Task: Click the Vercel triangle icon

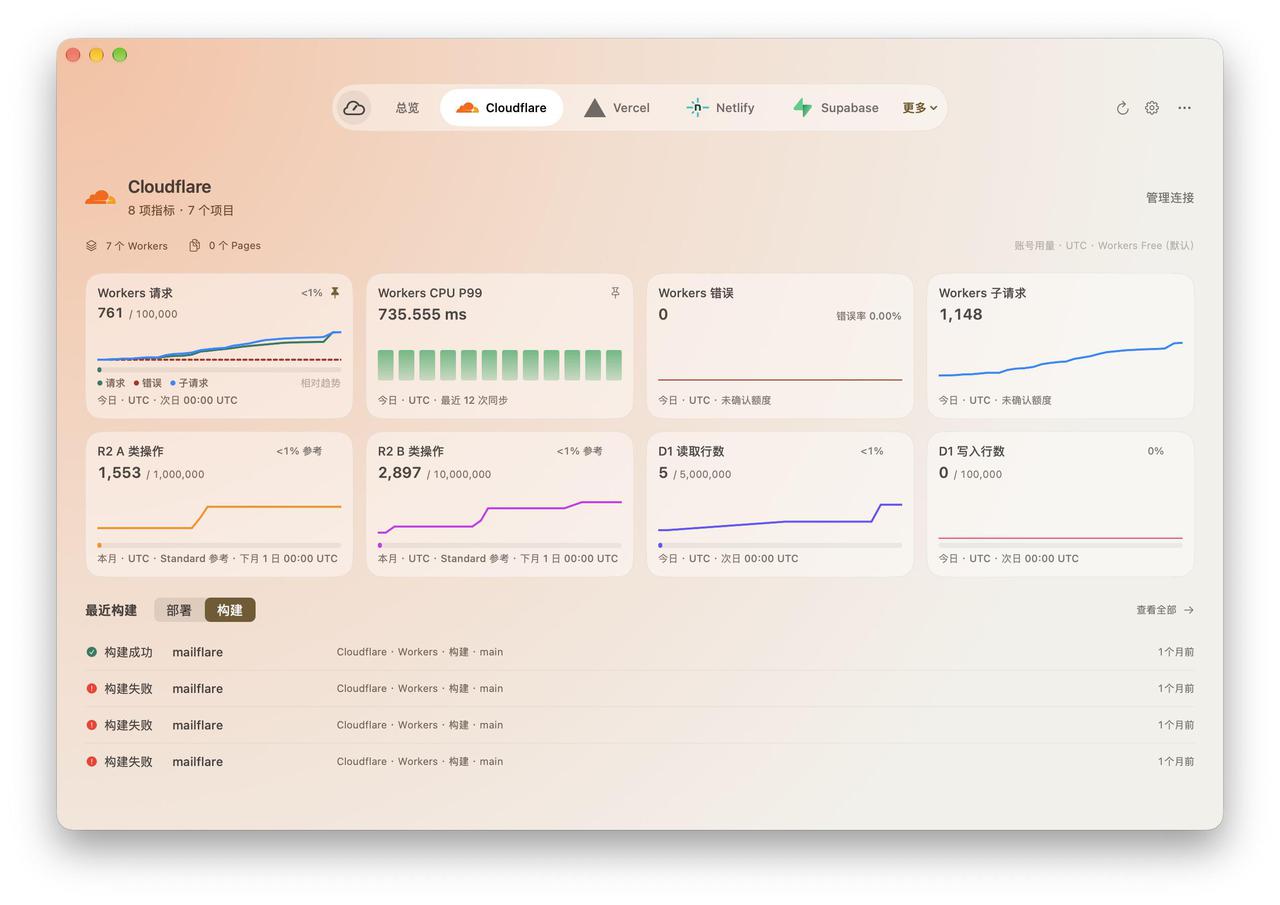Action: [x=595, y=108]
